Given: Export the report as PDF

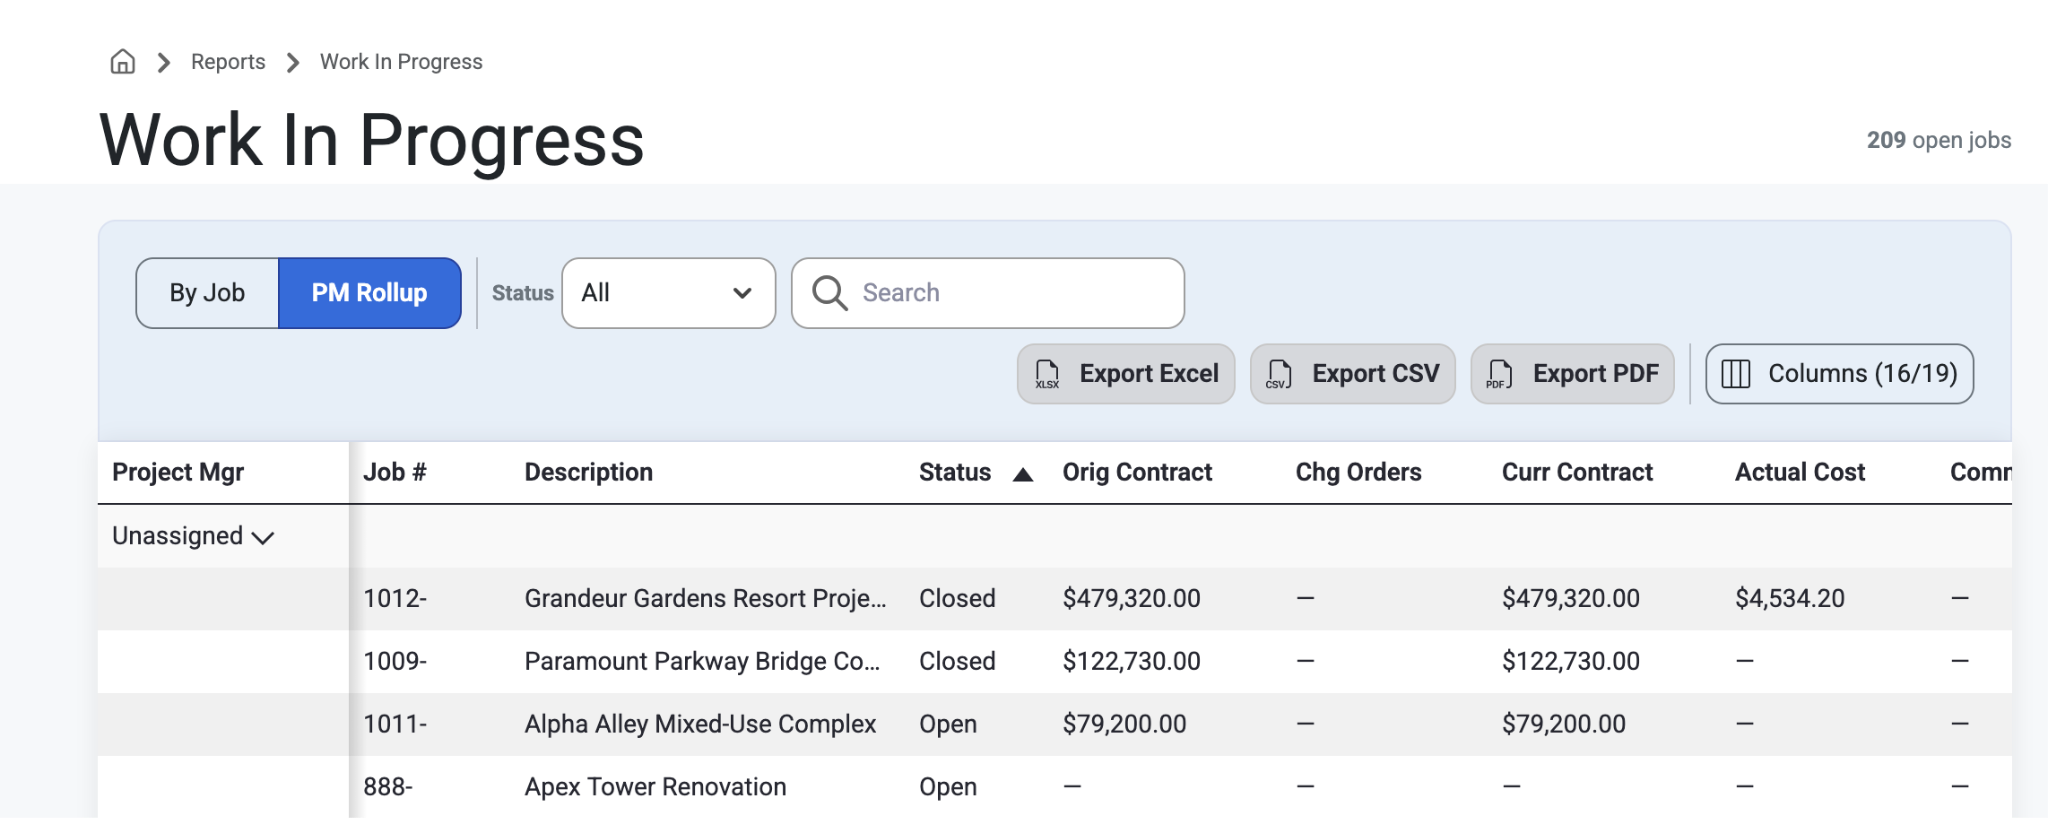Looking at the screenshot, I should click(1573, 374).
